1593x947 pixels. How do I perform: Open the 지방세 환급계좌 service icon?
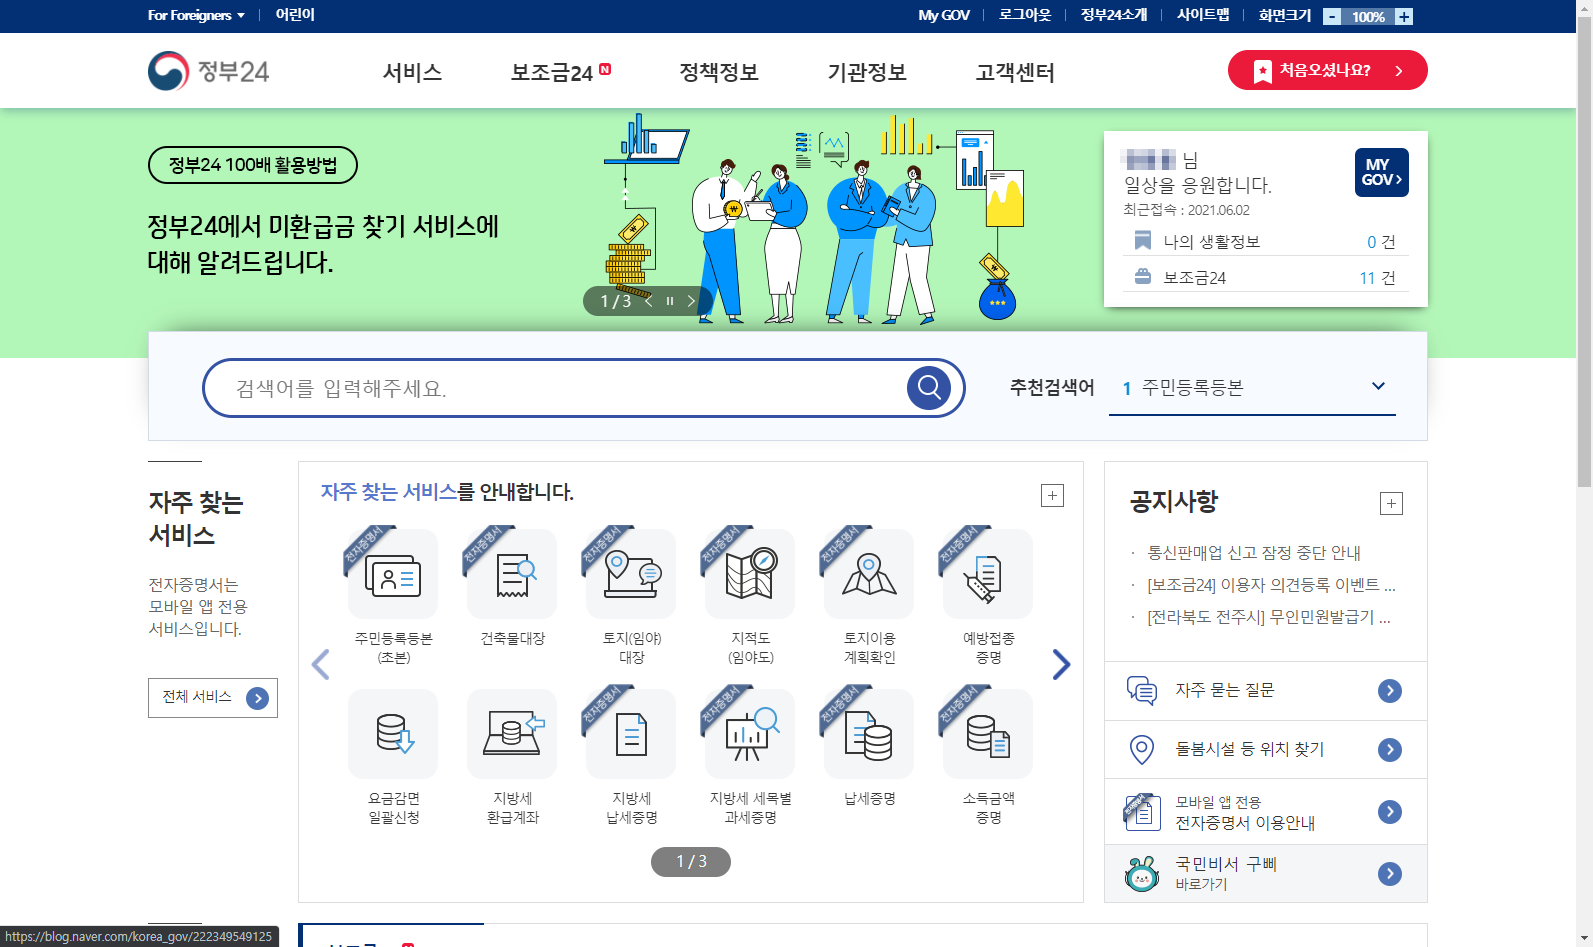[512, 734]
